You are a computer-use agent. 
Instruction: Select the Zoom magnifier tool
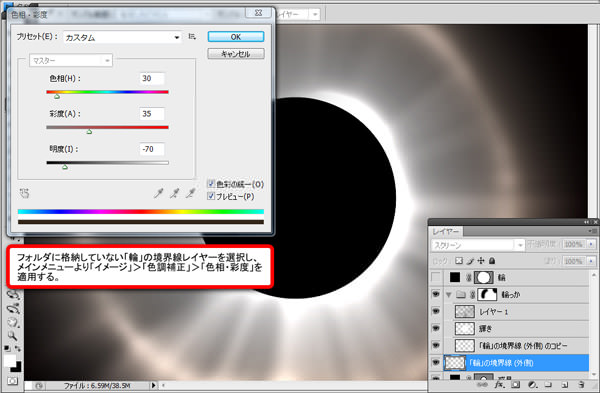tap(13, 336)
